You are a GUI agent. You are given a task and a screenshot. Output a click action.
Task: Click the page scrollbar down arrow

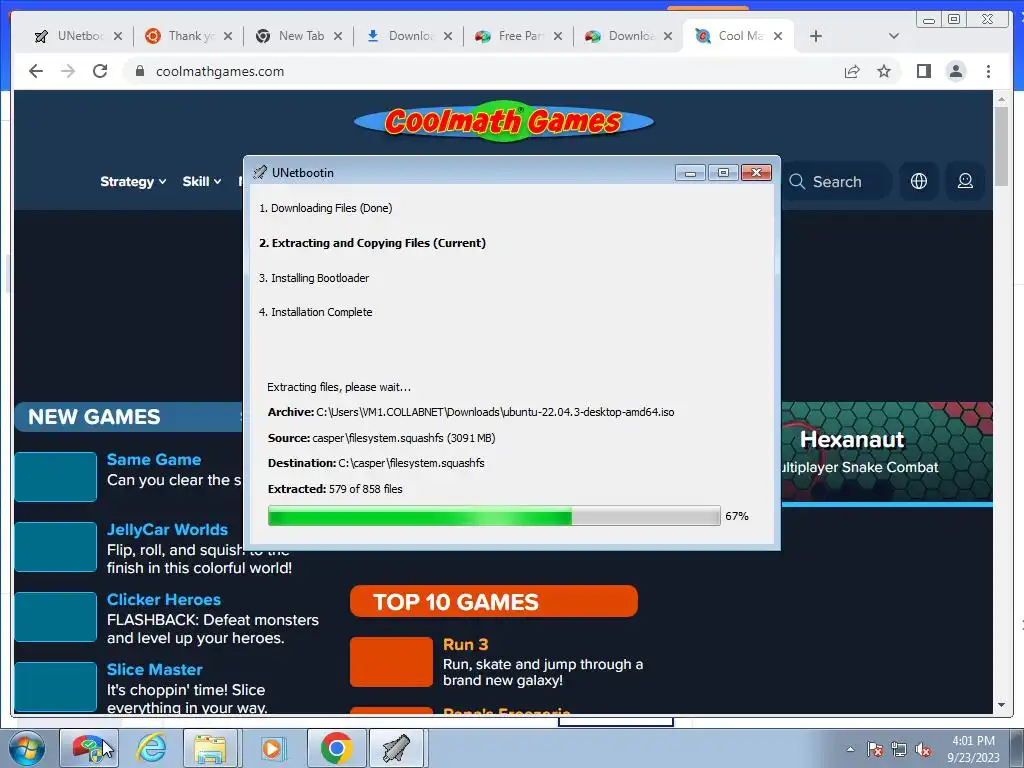click(1001, 705)
